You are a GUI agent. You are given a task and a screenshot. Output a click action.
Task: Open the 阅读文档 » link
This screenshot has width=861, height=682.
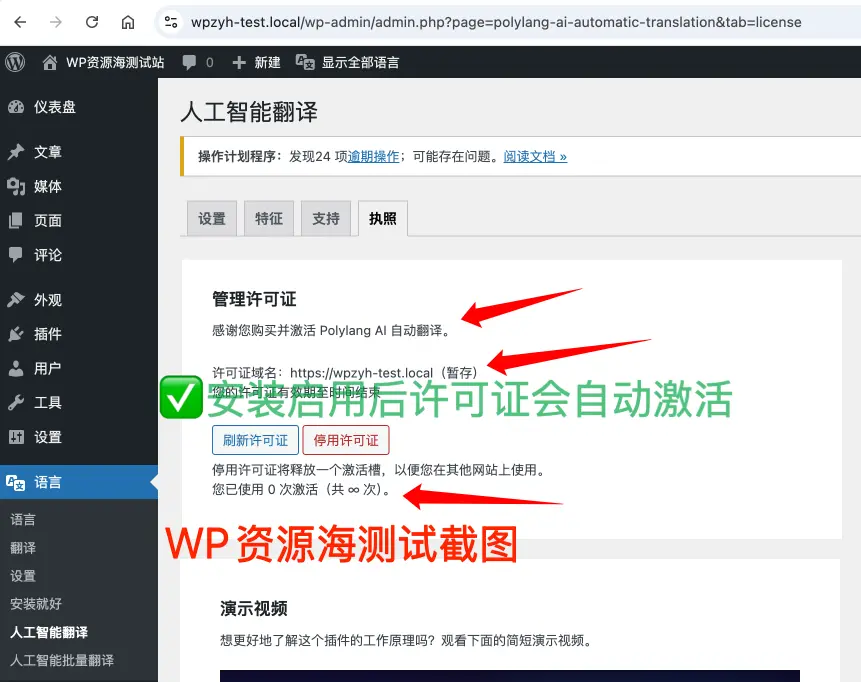click(x=535, y=156)
